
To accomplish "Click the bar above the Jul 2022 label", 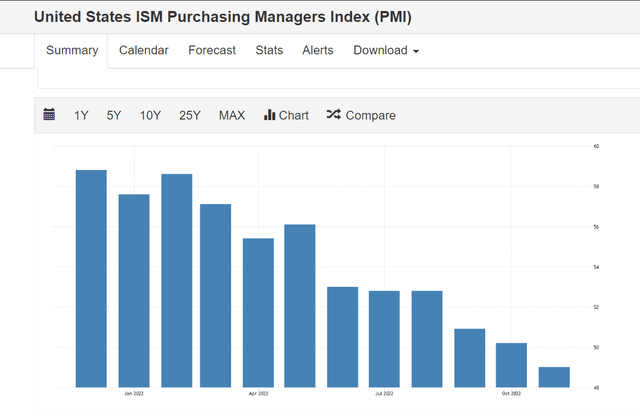I will pos(384,339).
